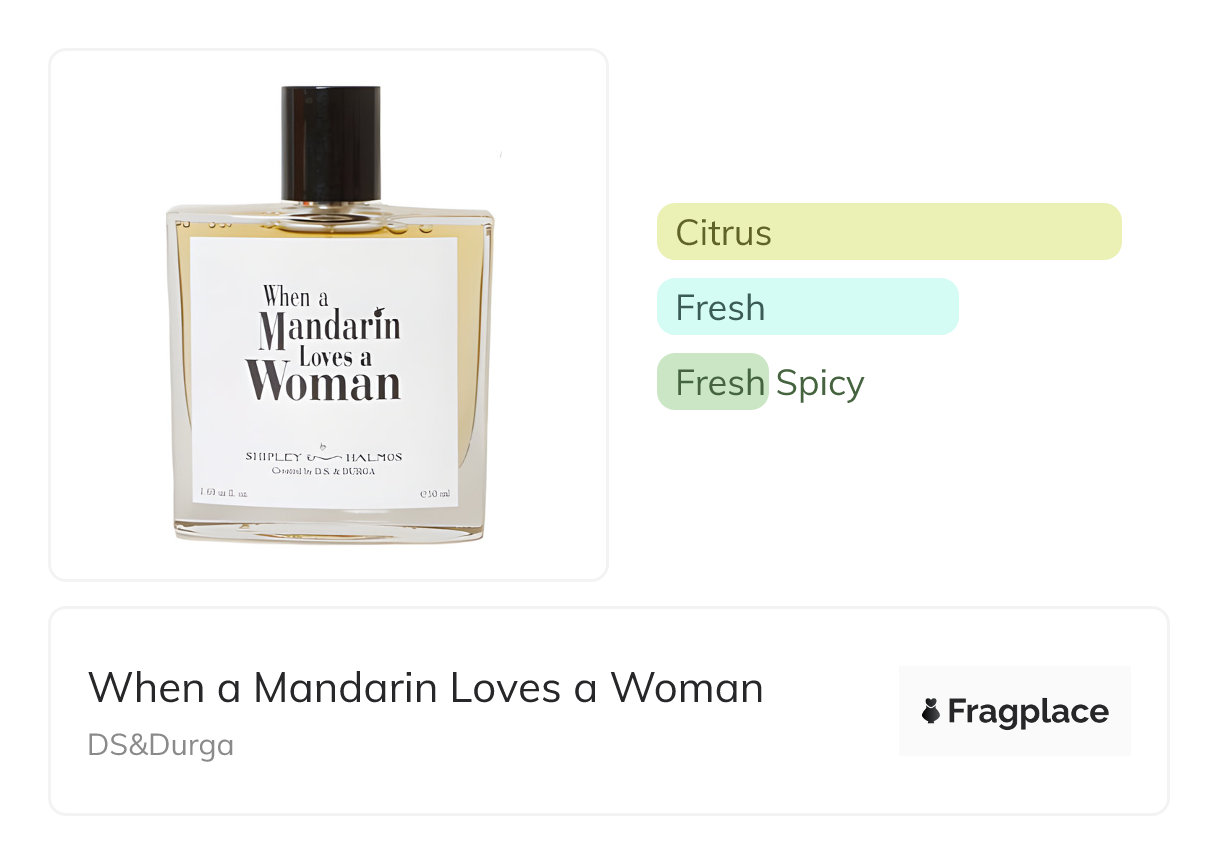Click the Shipley & Halmos text on the bottle
Image resolution: width=1218 pixels, height=864 pixels.
click(x=324, y=456)
